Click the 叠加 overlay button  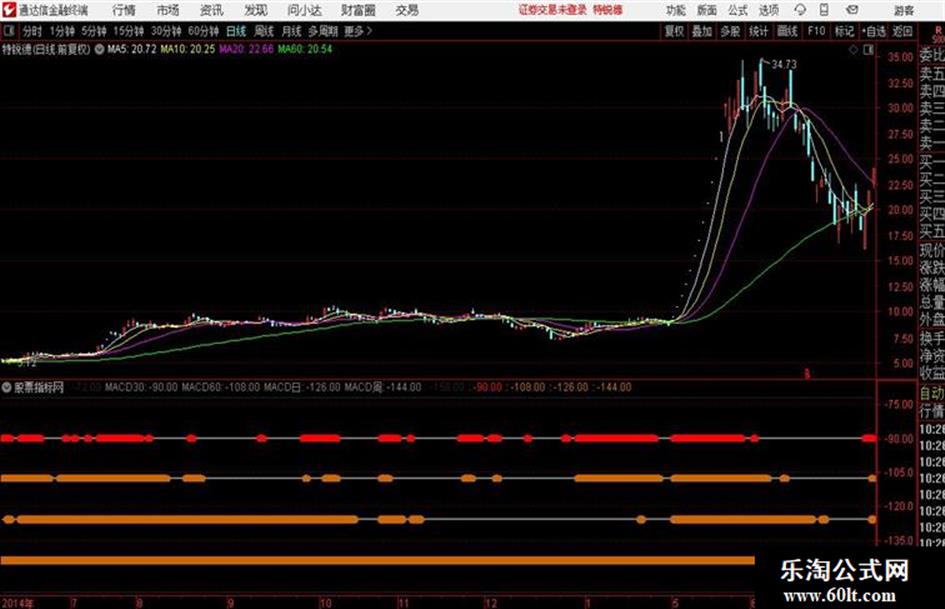(702, 31)
